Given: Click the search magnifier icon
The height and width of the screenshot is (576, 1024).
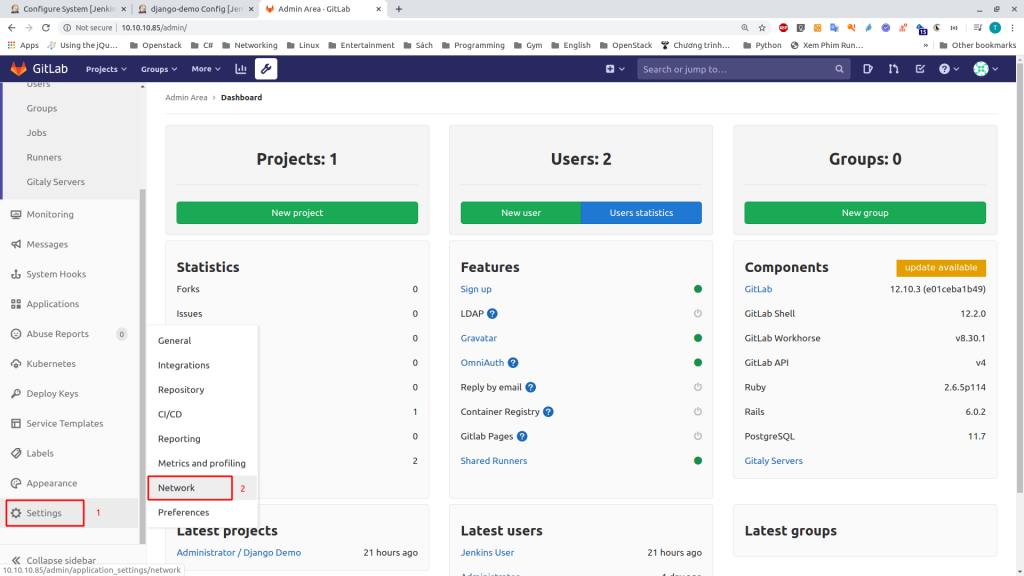Looking at the screenshot, I should (x=839, y=69).
